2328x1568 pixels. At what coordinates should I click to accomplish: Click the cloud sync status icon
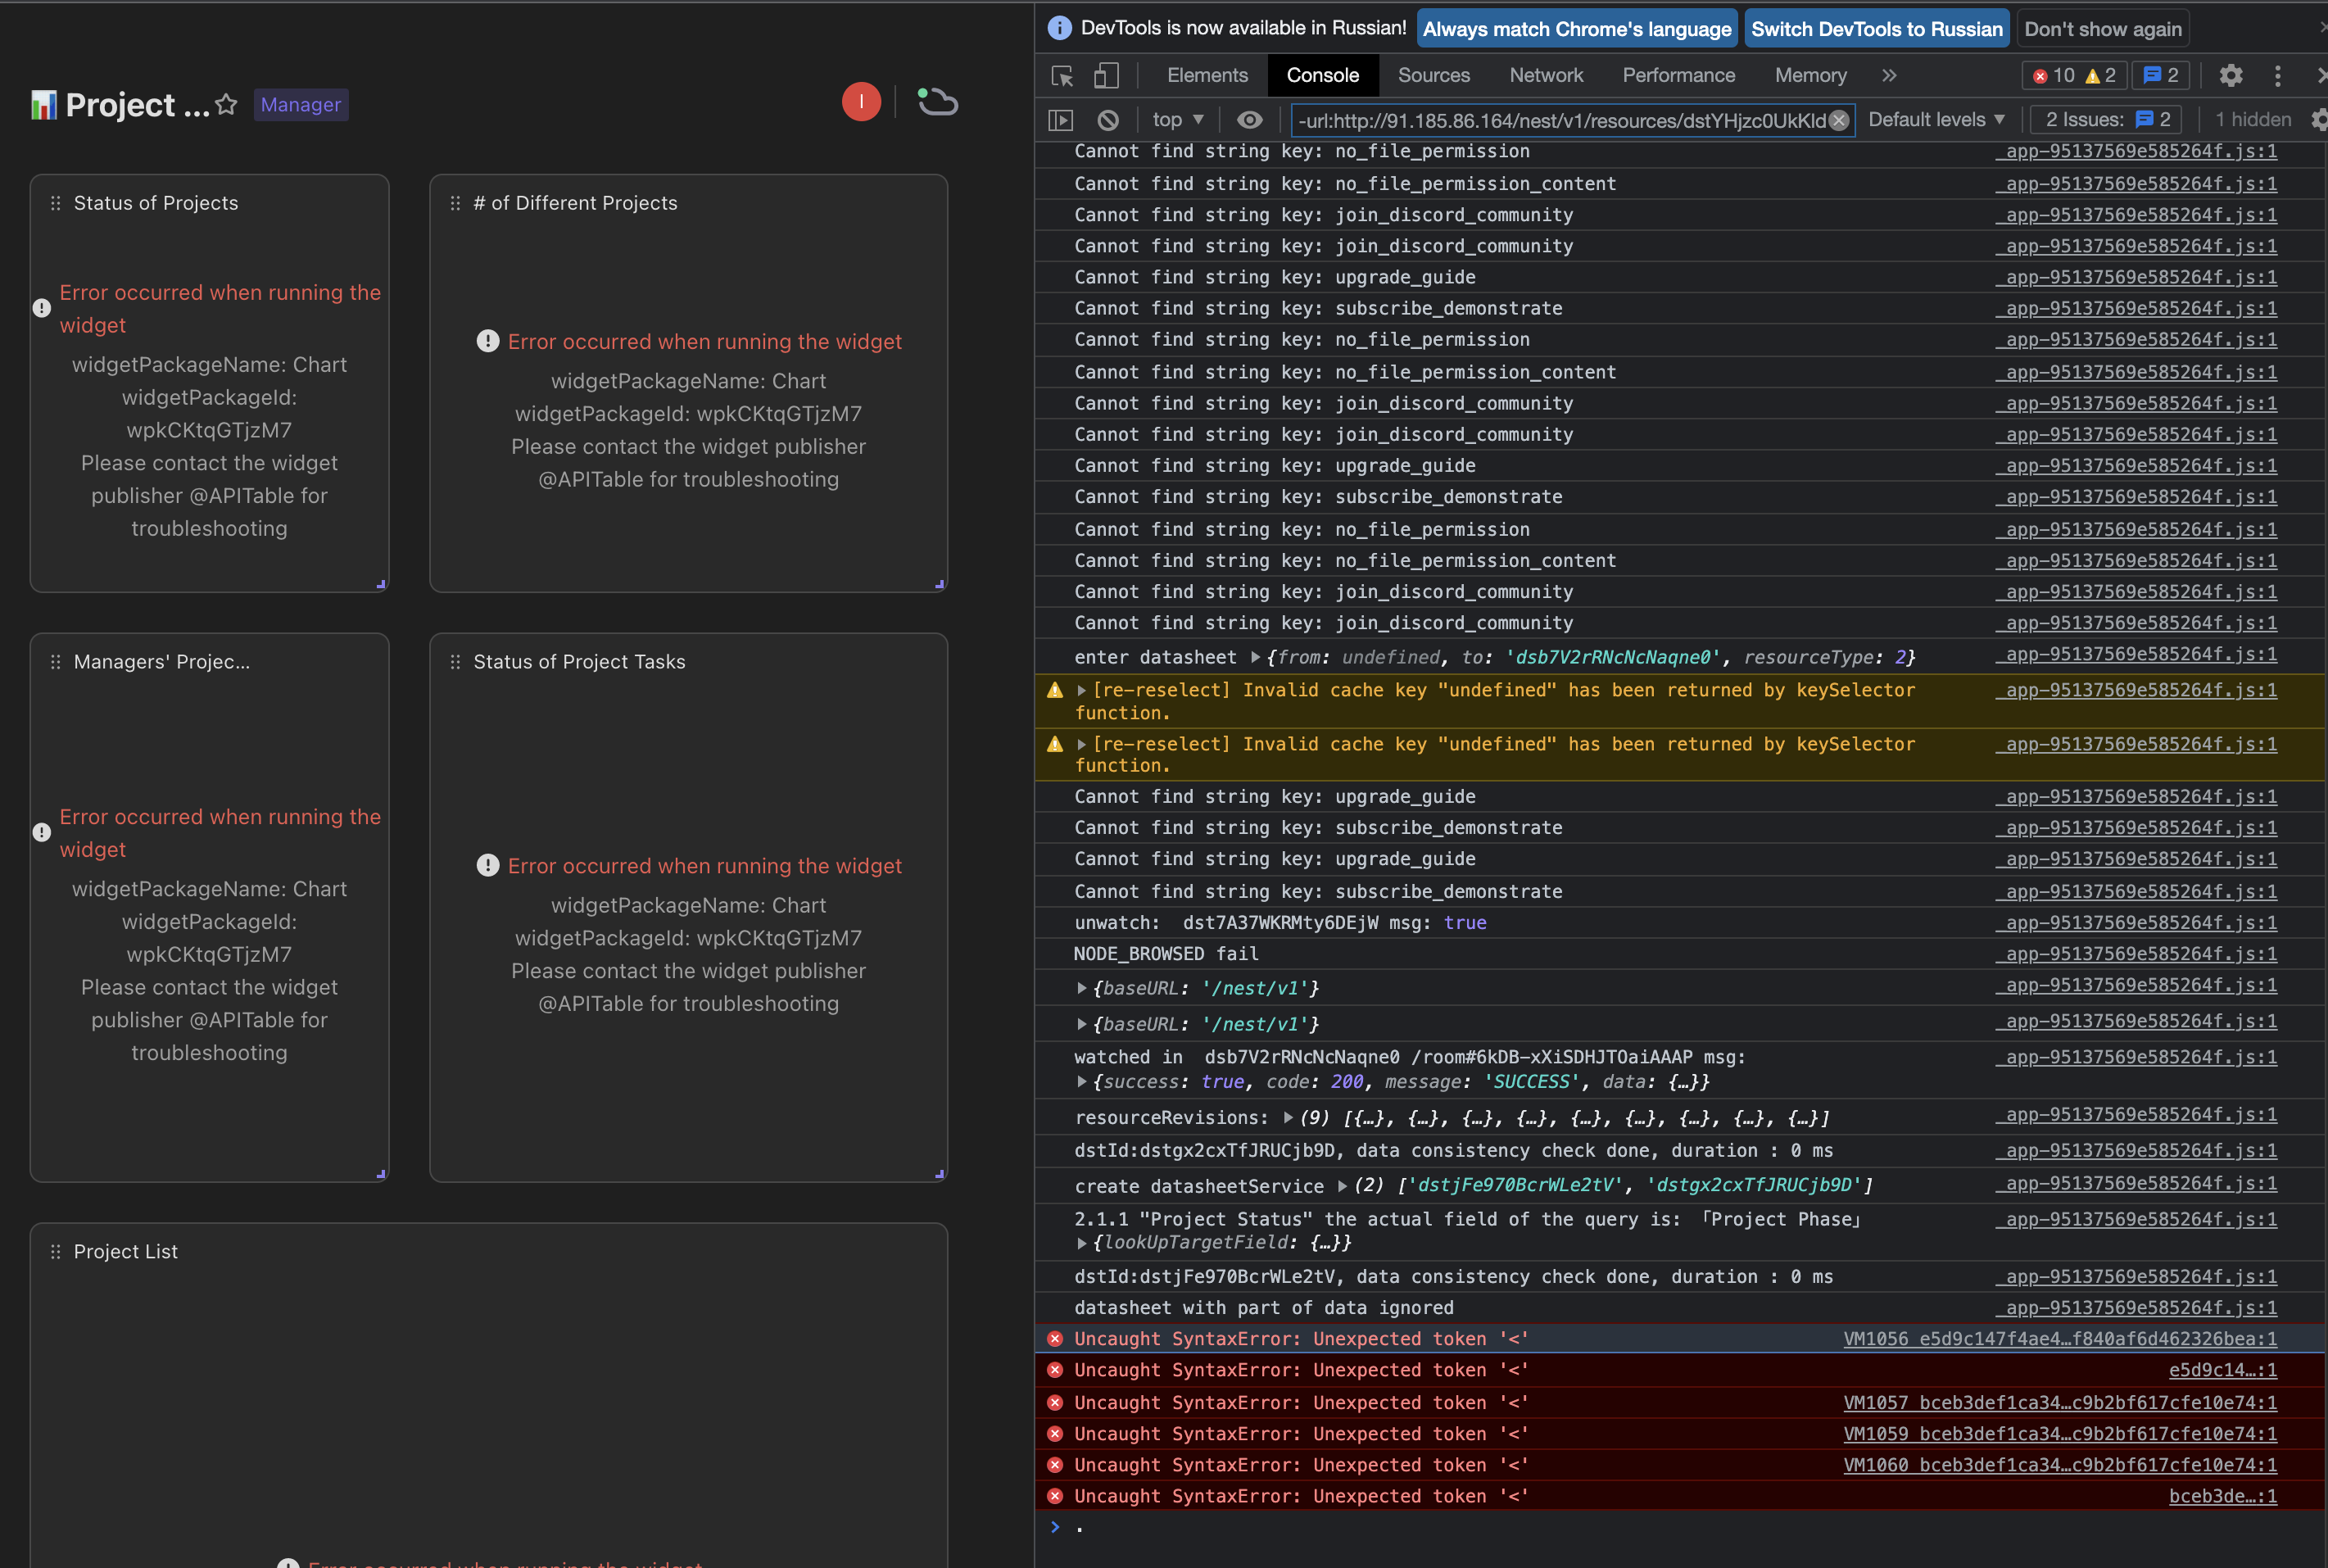935,101
